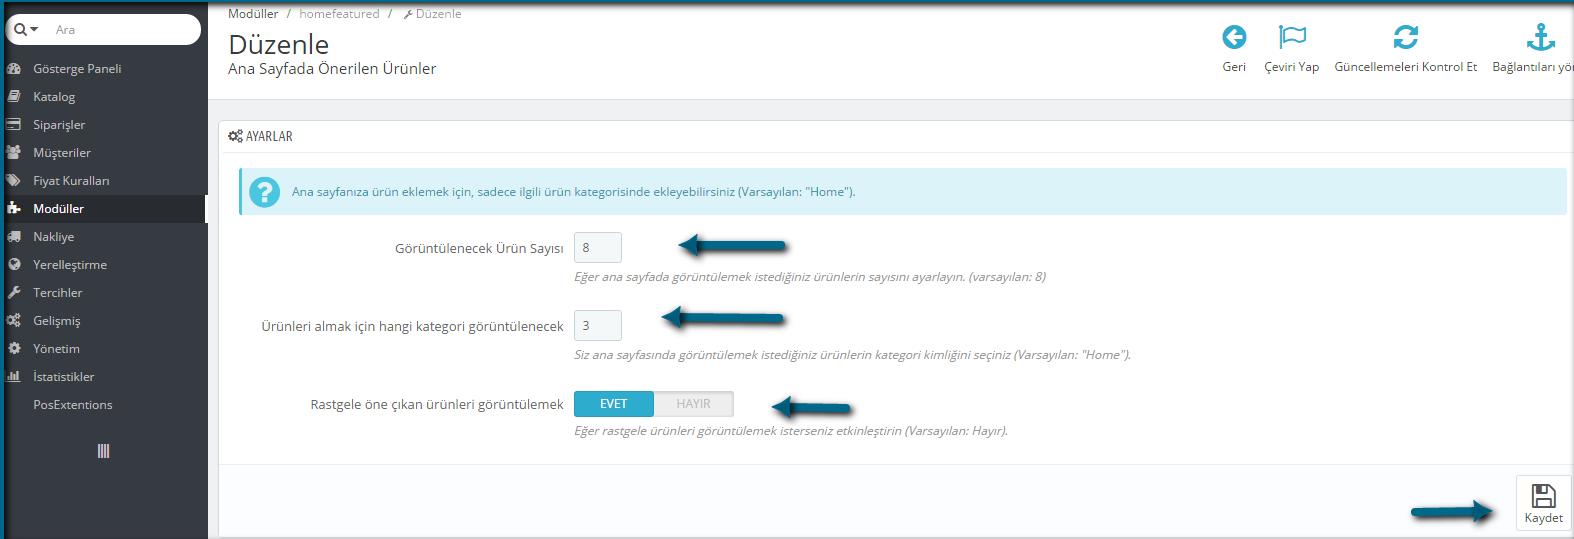
Task: Click the Tercihler wrench icon
Action: pos(14,293)
